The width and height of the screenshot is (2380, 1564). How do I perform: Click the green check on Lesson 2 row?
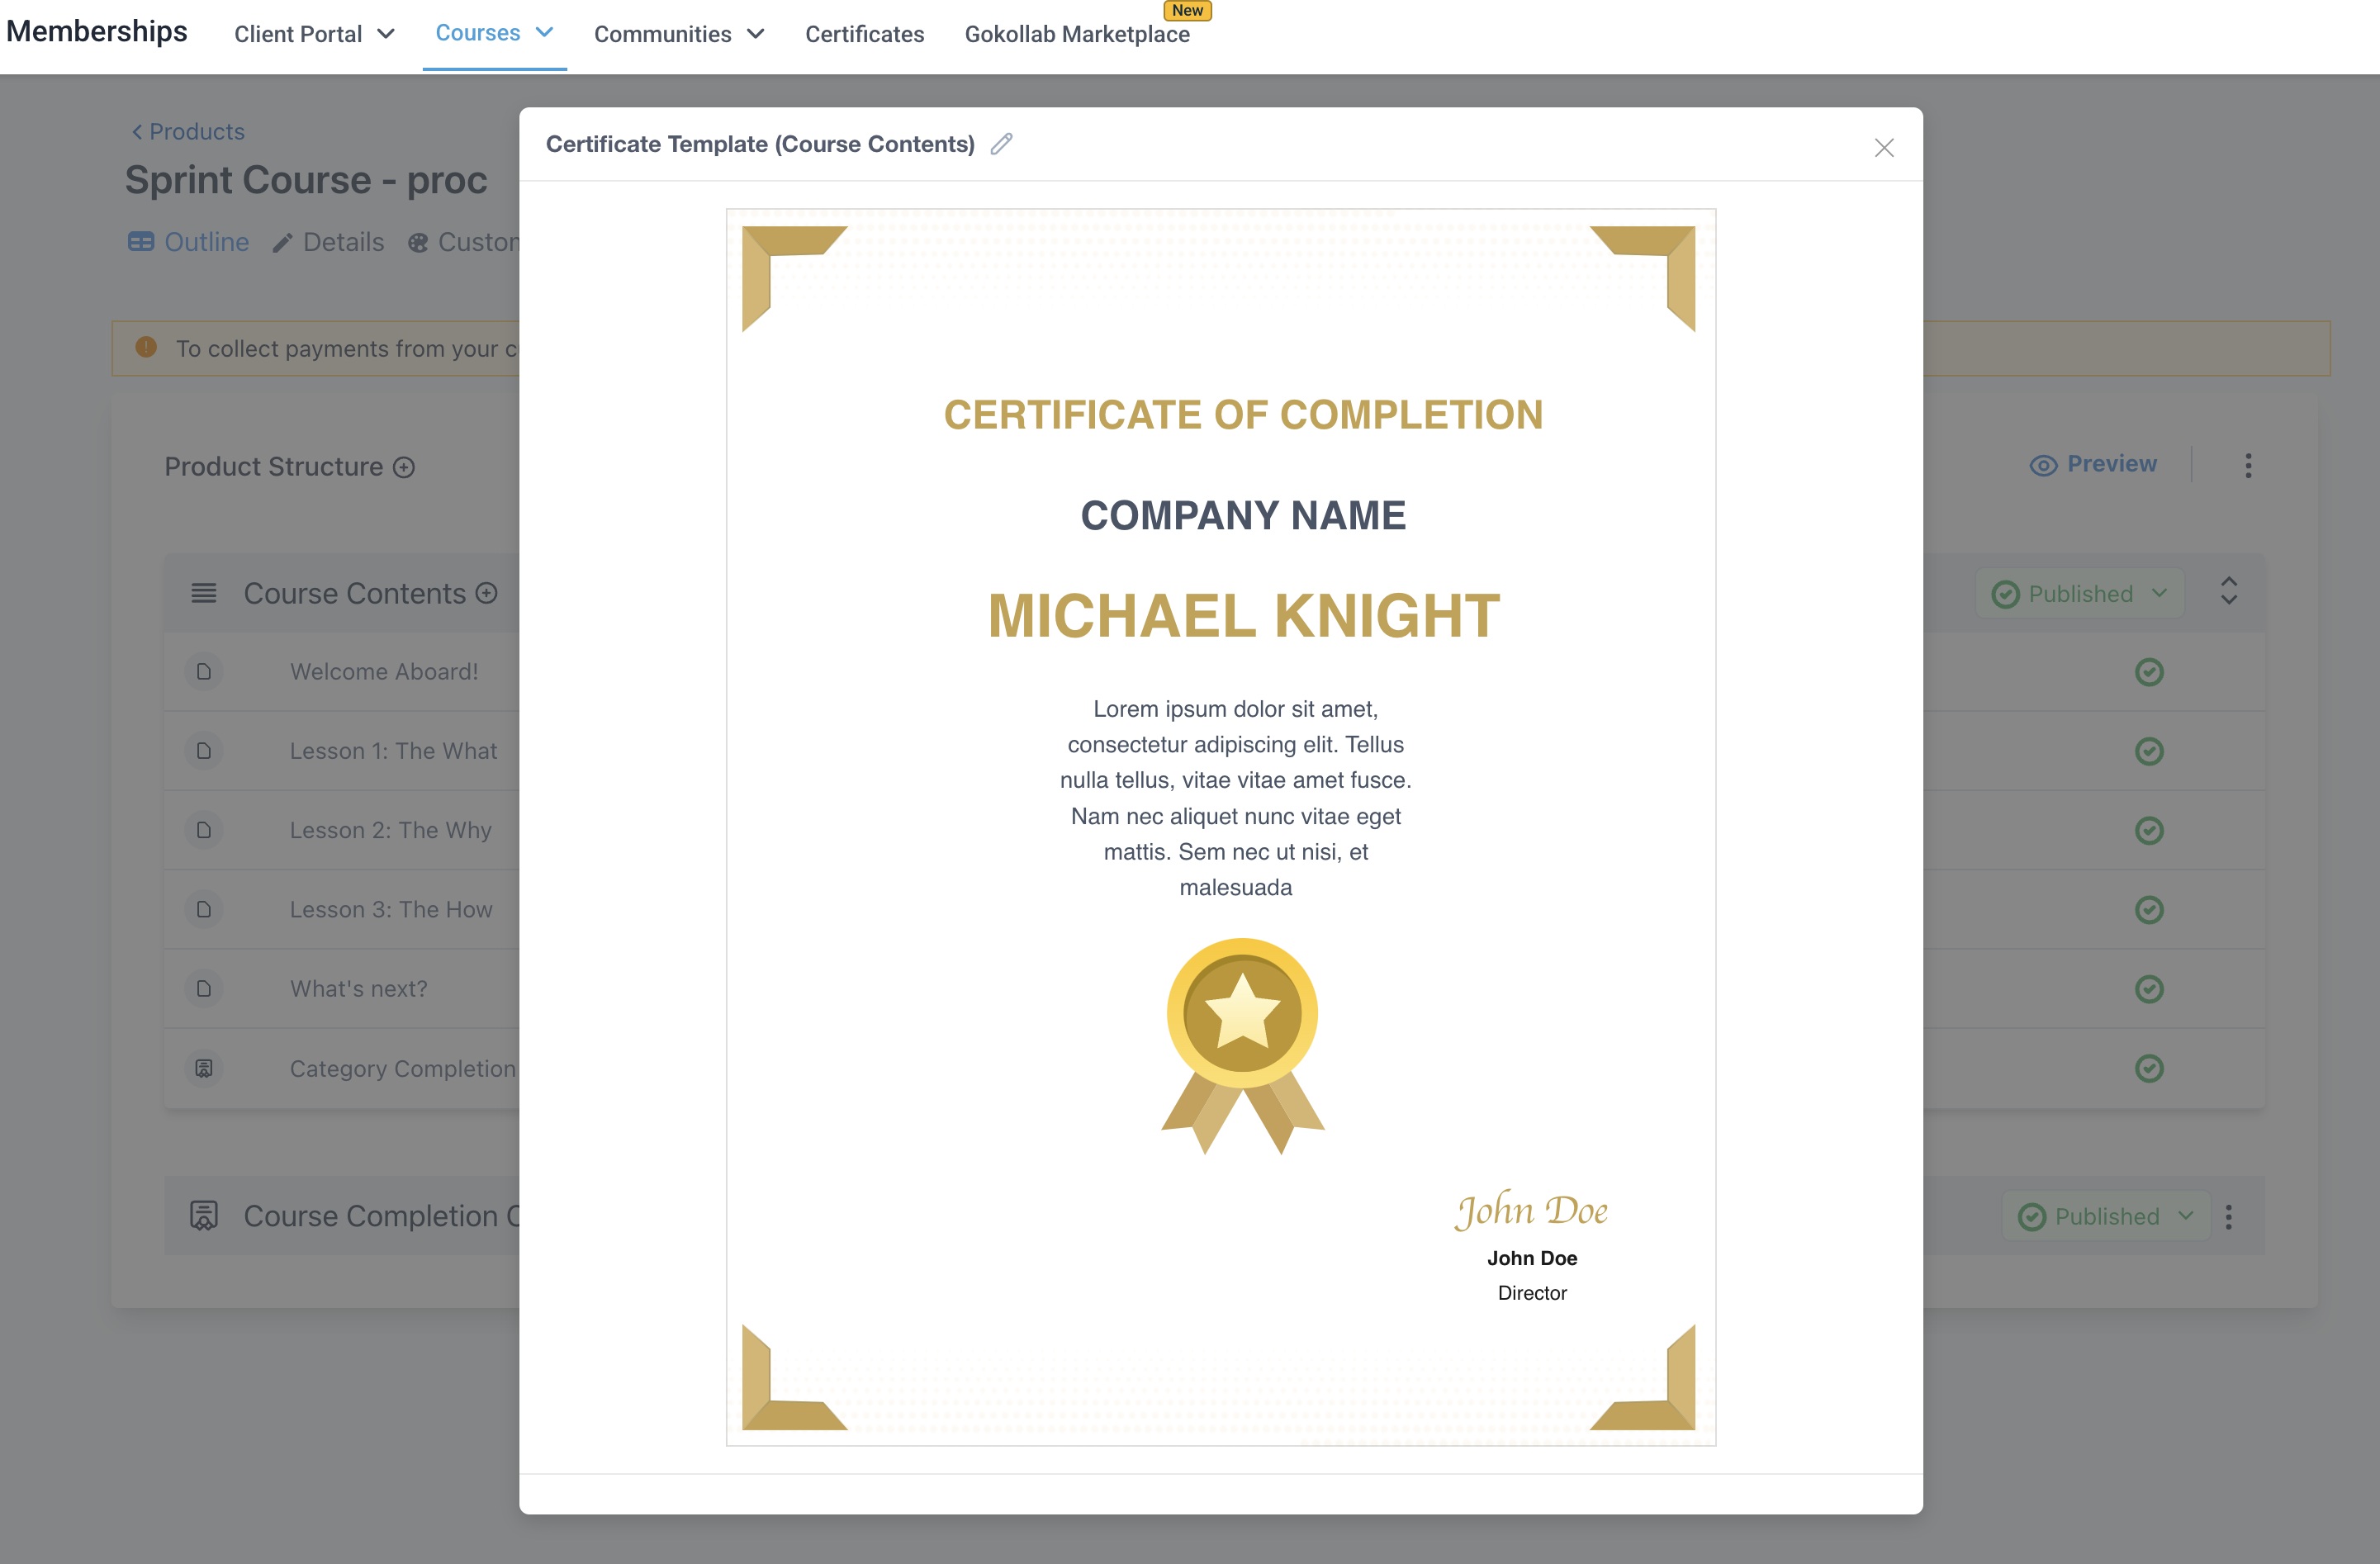(x=2149, y=830)
